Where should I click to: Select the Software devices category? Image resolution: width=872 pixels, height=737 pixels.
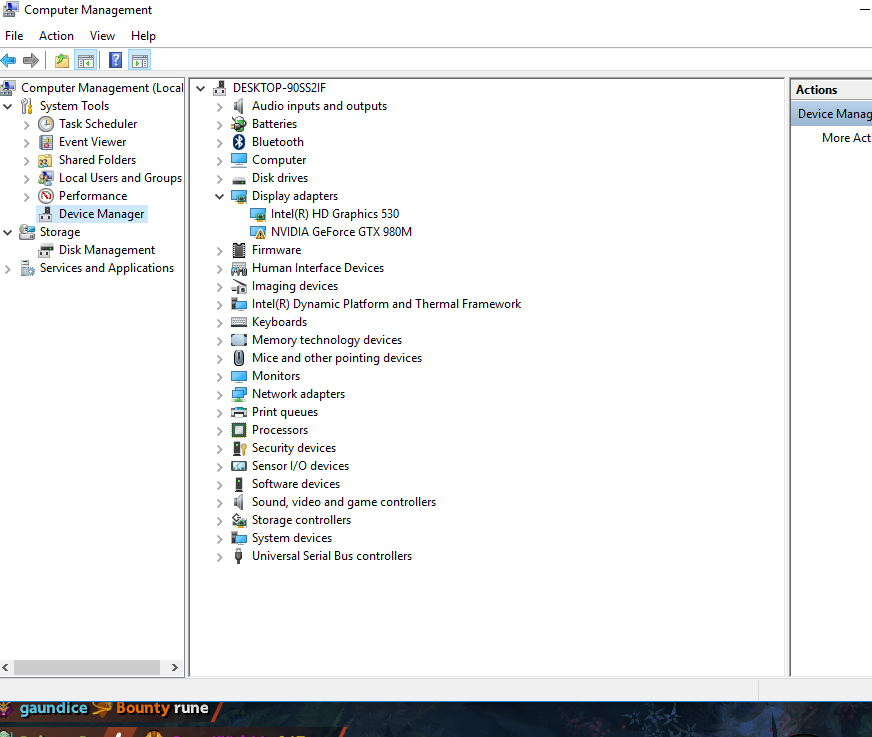295,484
